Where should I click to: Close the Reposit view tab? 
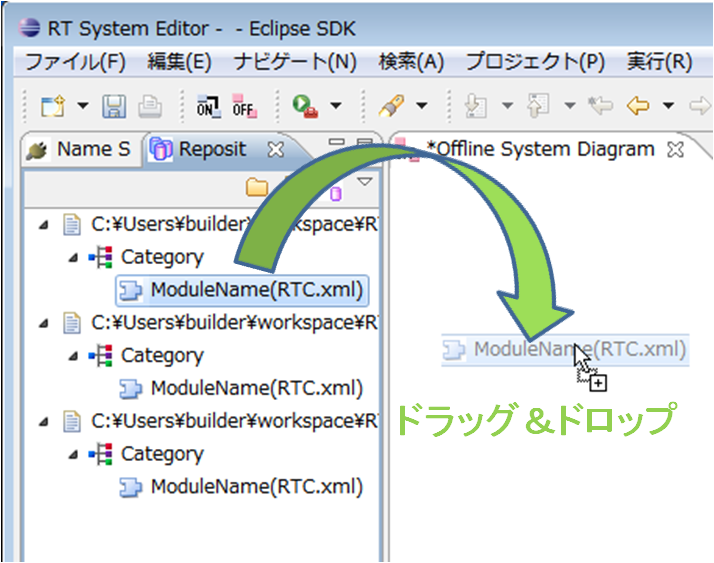275,149
